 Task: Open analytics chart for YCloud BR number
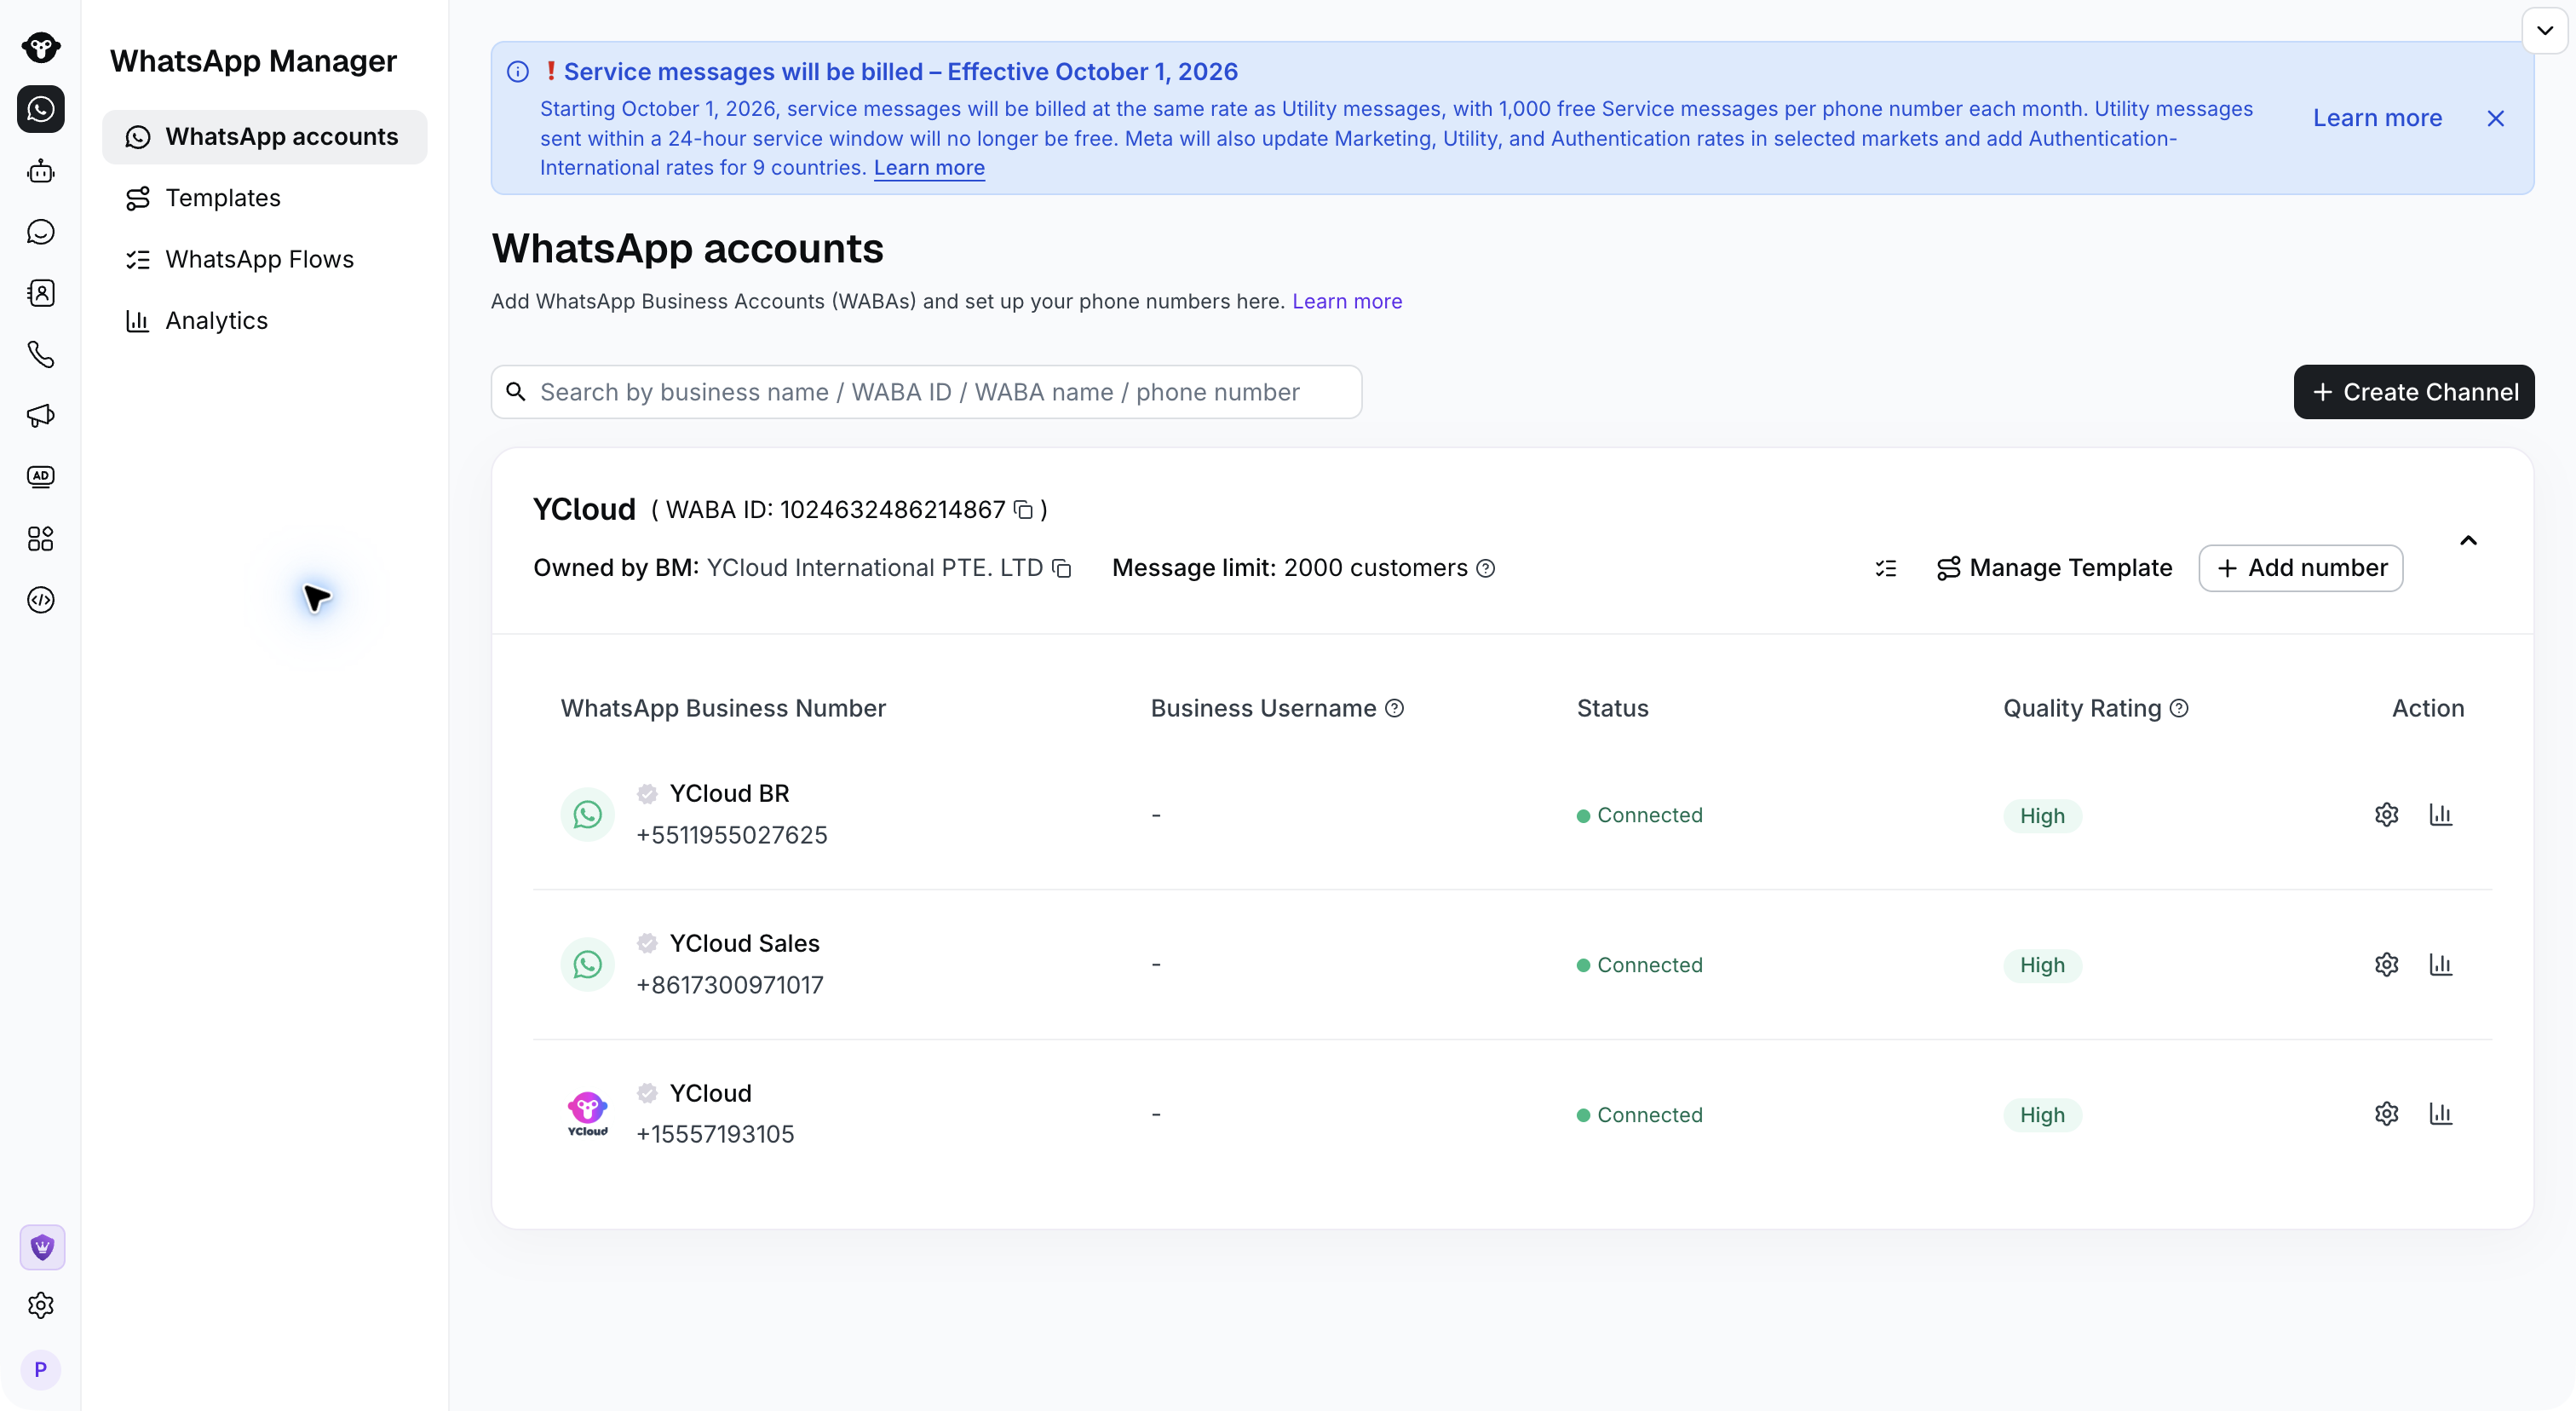[2440, 815]
